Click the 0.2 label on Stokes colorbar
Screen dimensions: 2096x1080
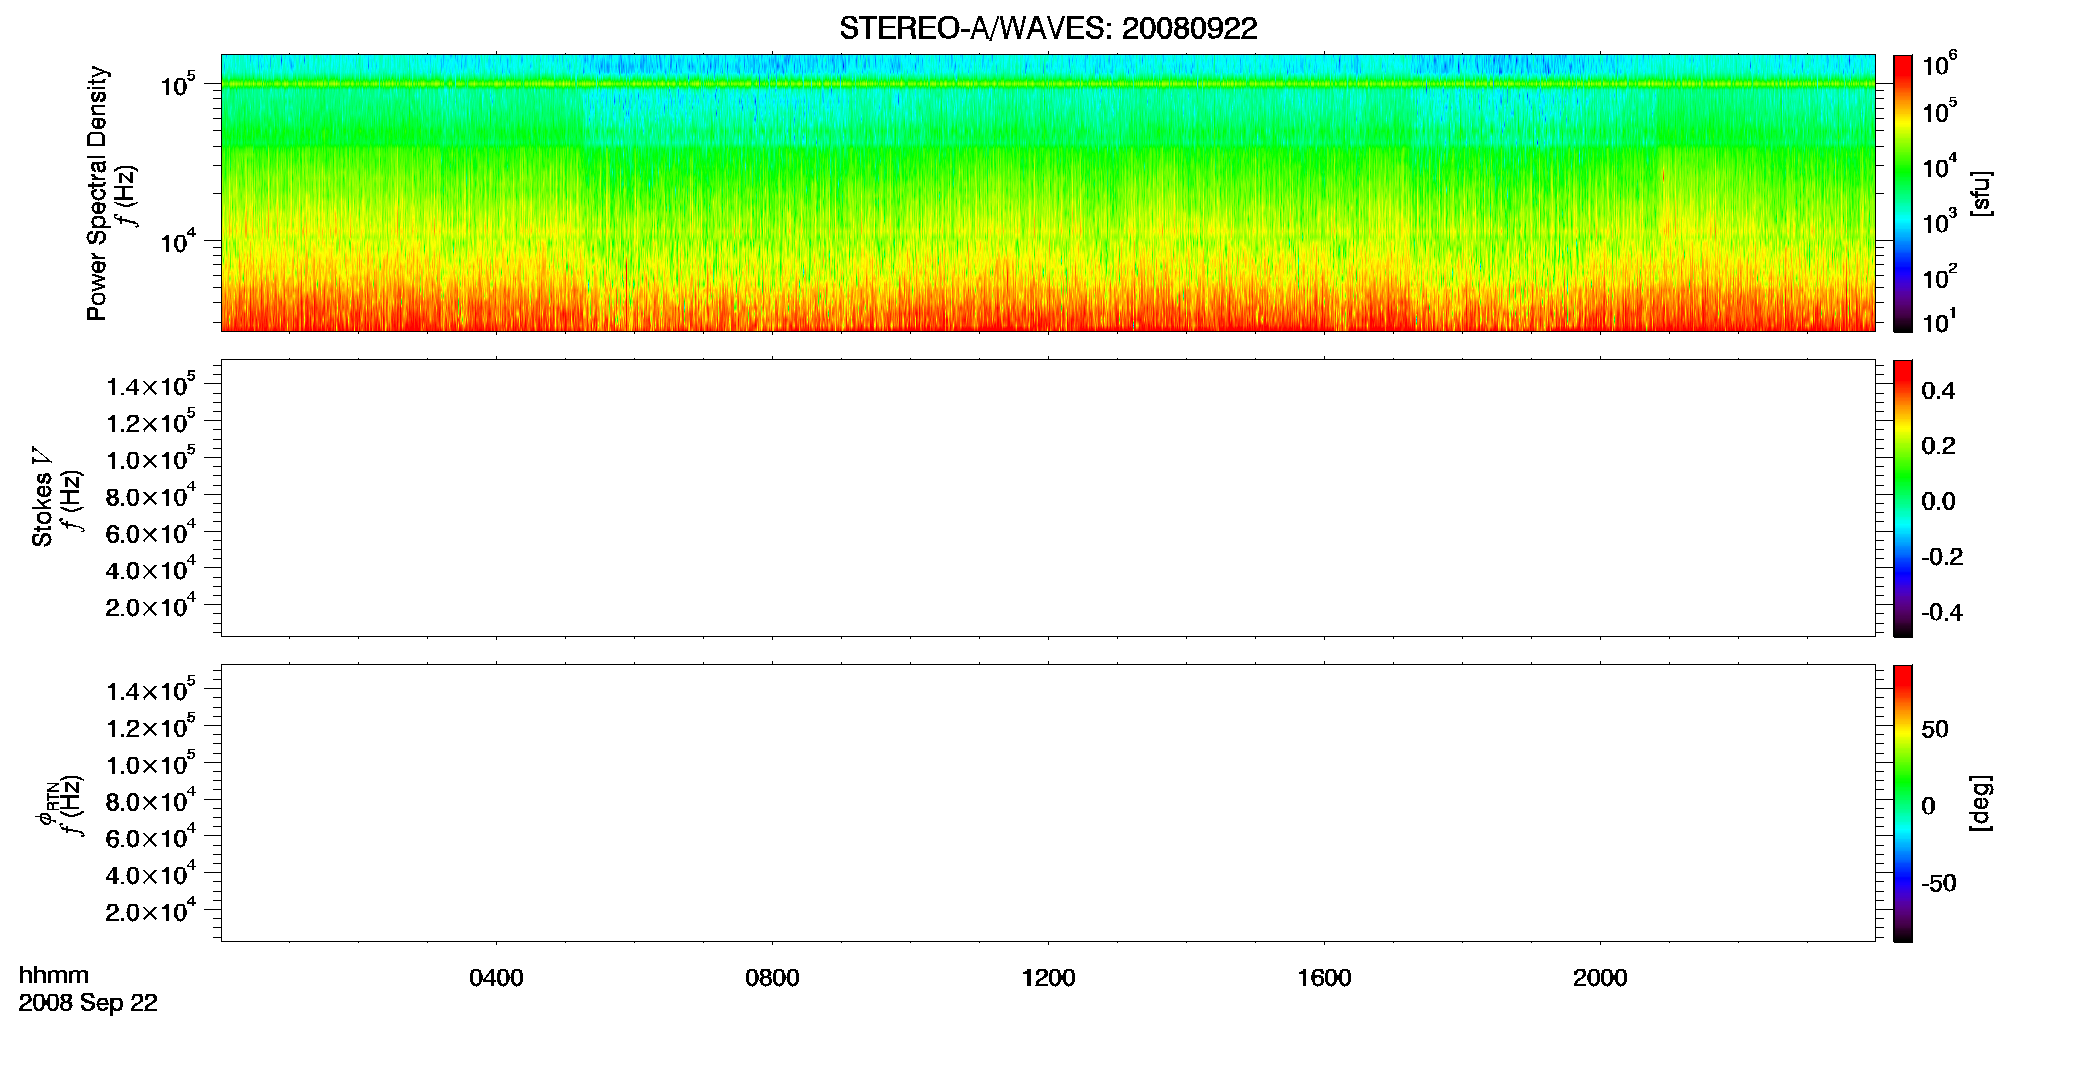tap(1938, 446)
